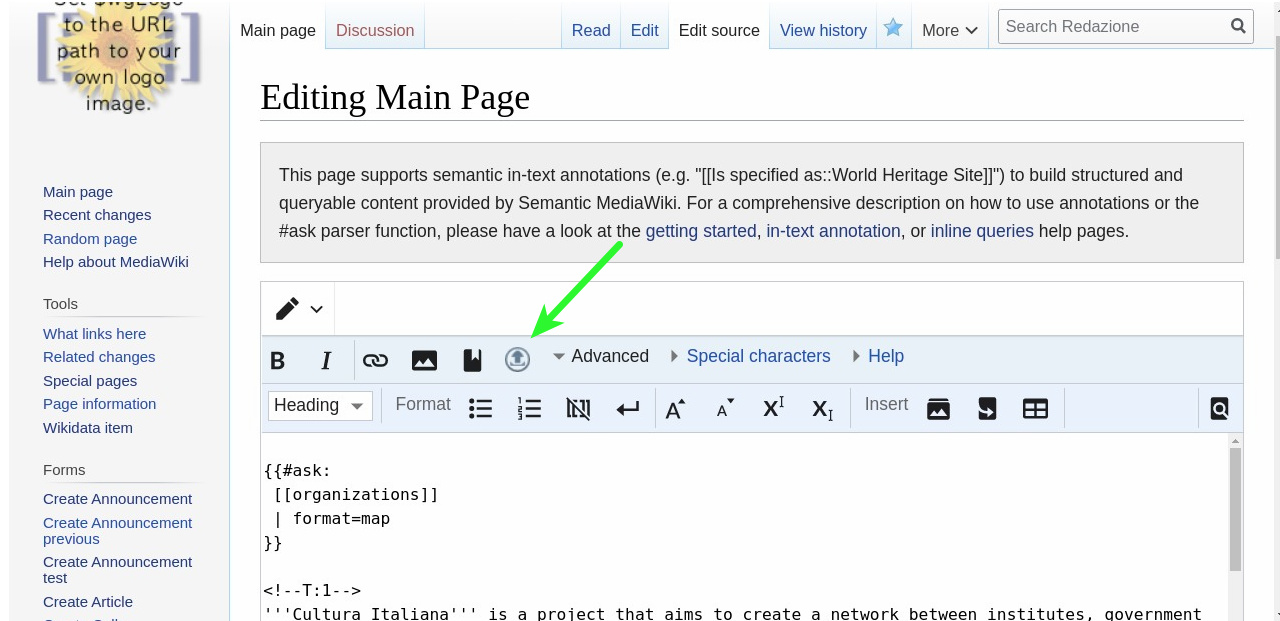Insert a numbered list
This screenshot has width=1280, height=621.
pos(529,408)
